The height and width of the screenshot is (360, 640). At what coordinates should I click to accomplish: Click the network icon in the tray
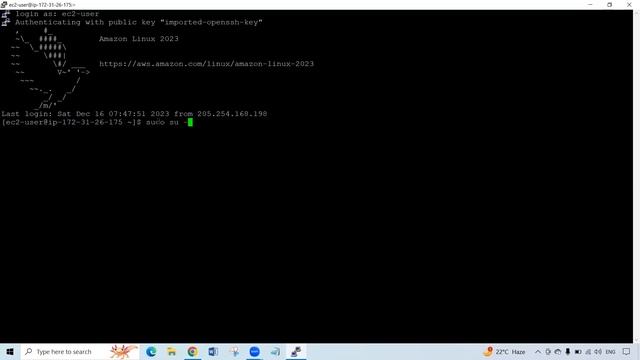(588, 352)
